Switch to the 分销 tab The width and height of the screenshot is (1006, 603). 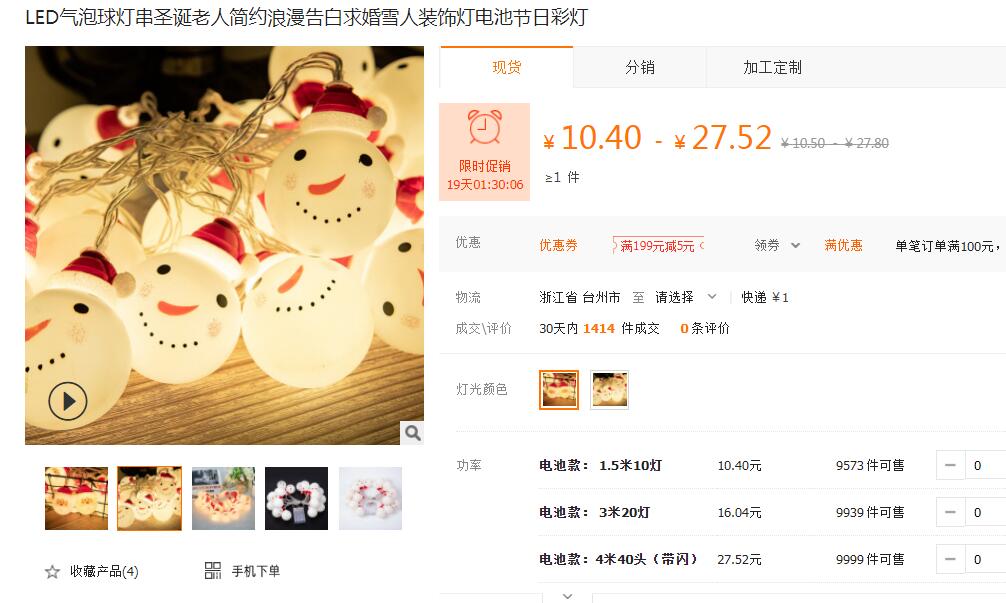(x=640, y=67)
